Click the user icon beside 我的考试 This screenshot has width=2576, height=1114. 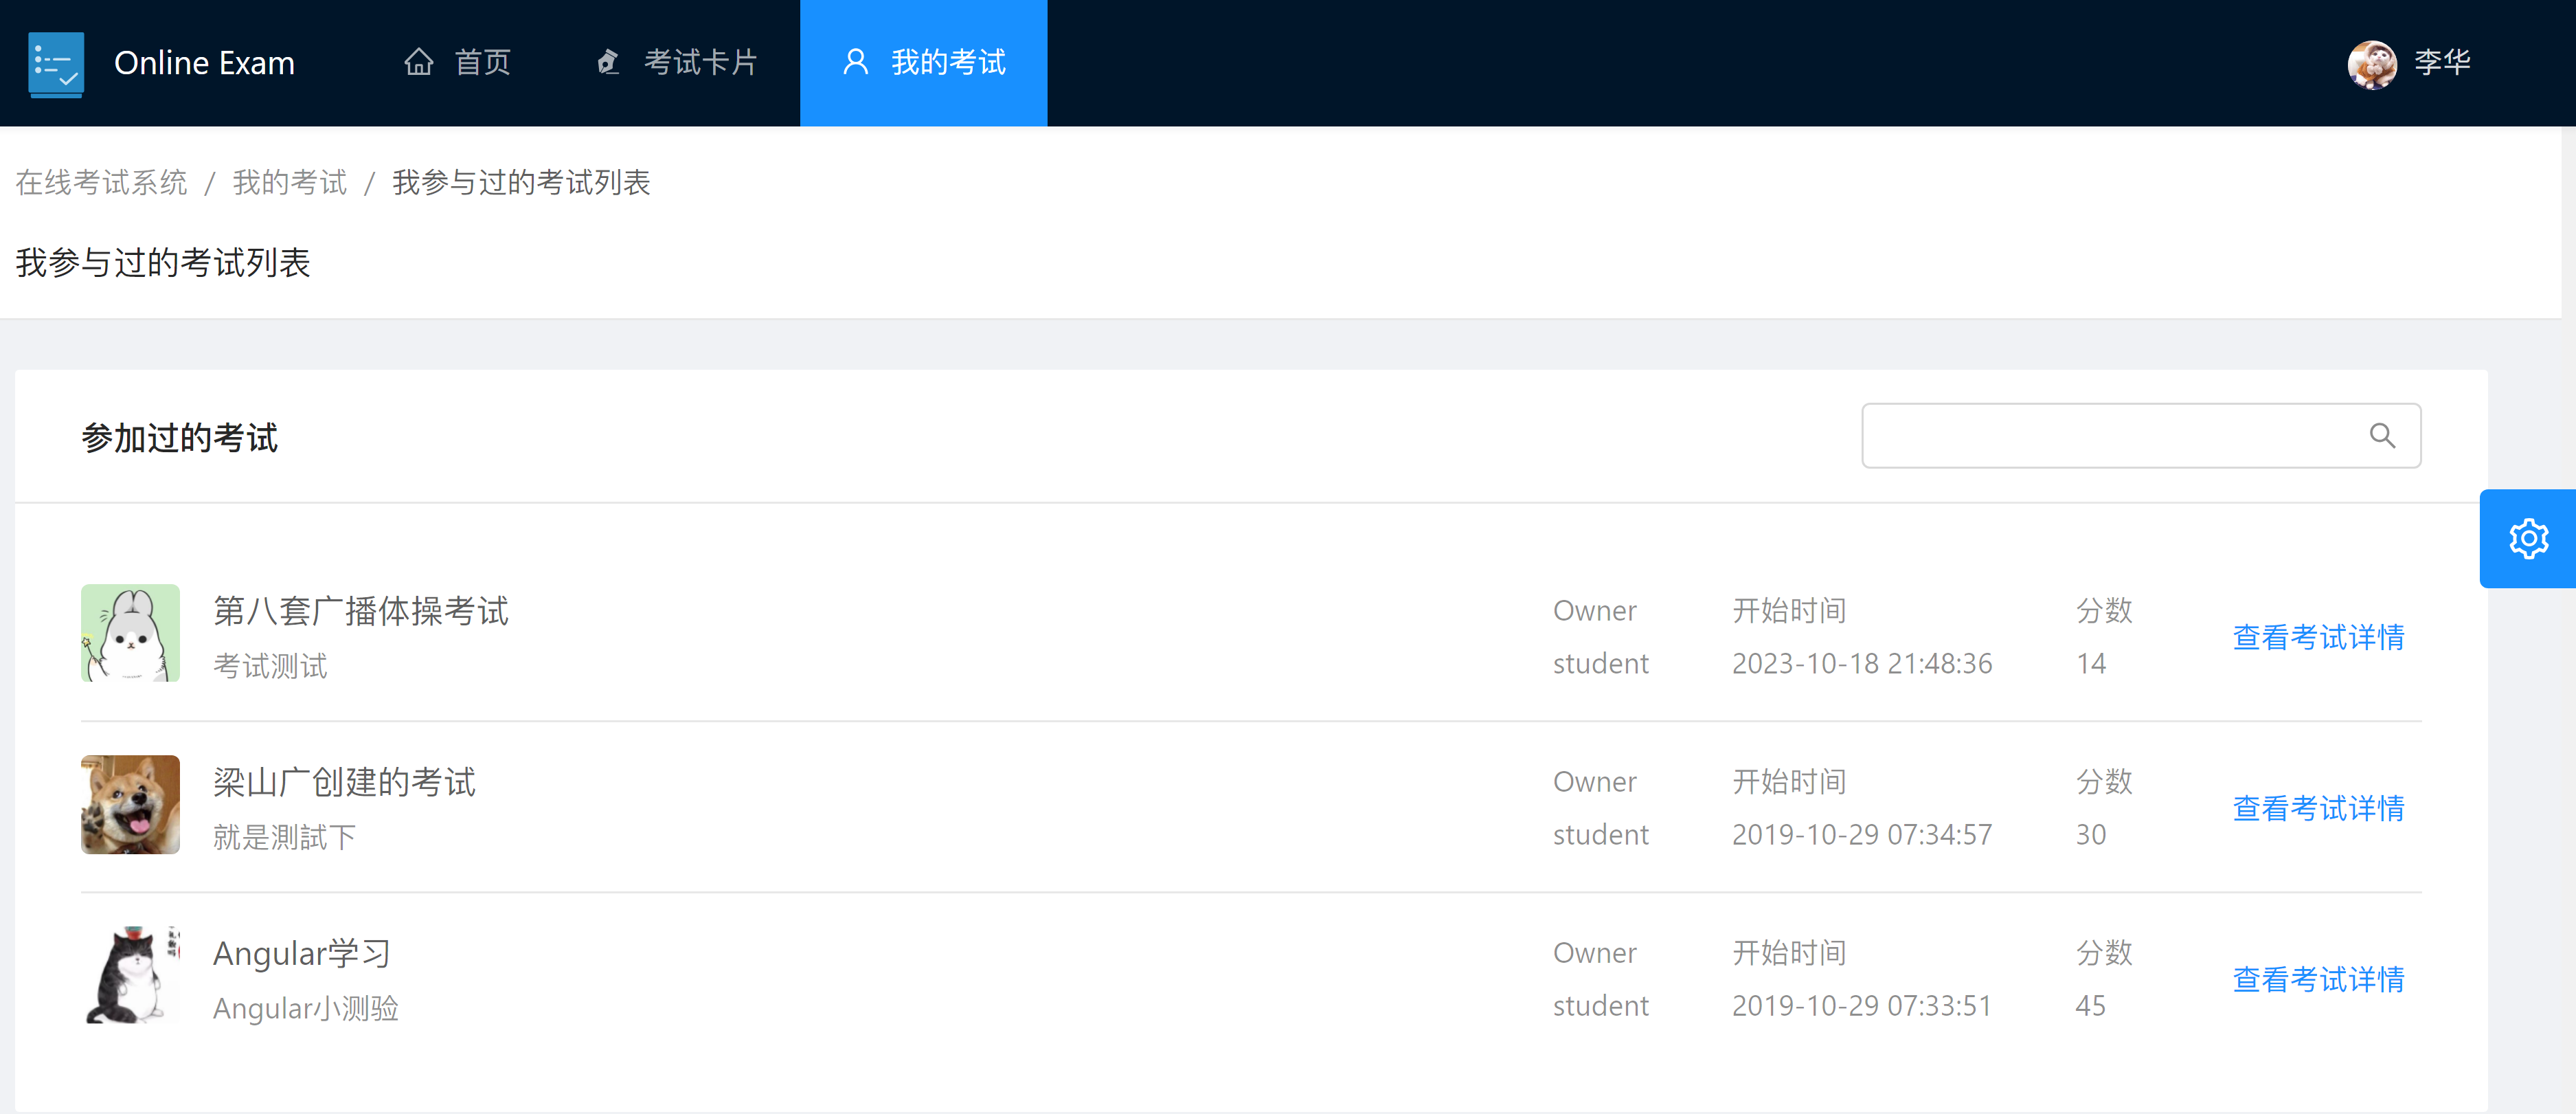855,62
